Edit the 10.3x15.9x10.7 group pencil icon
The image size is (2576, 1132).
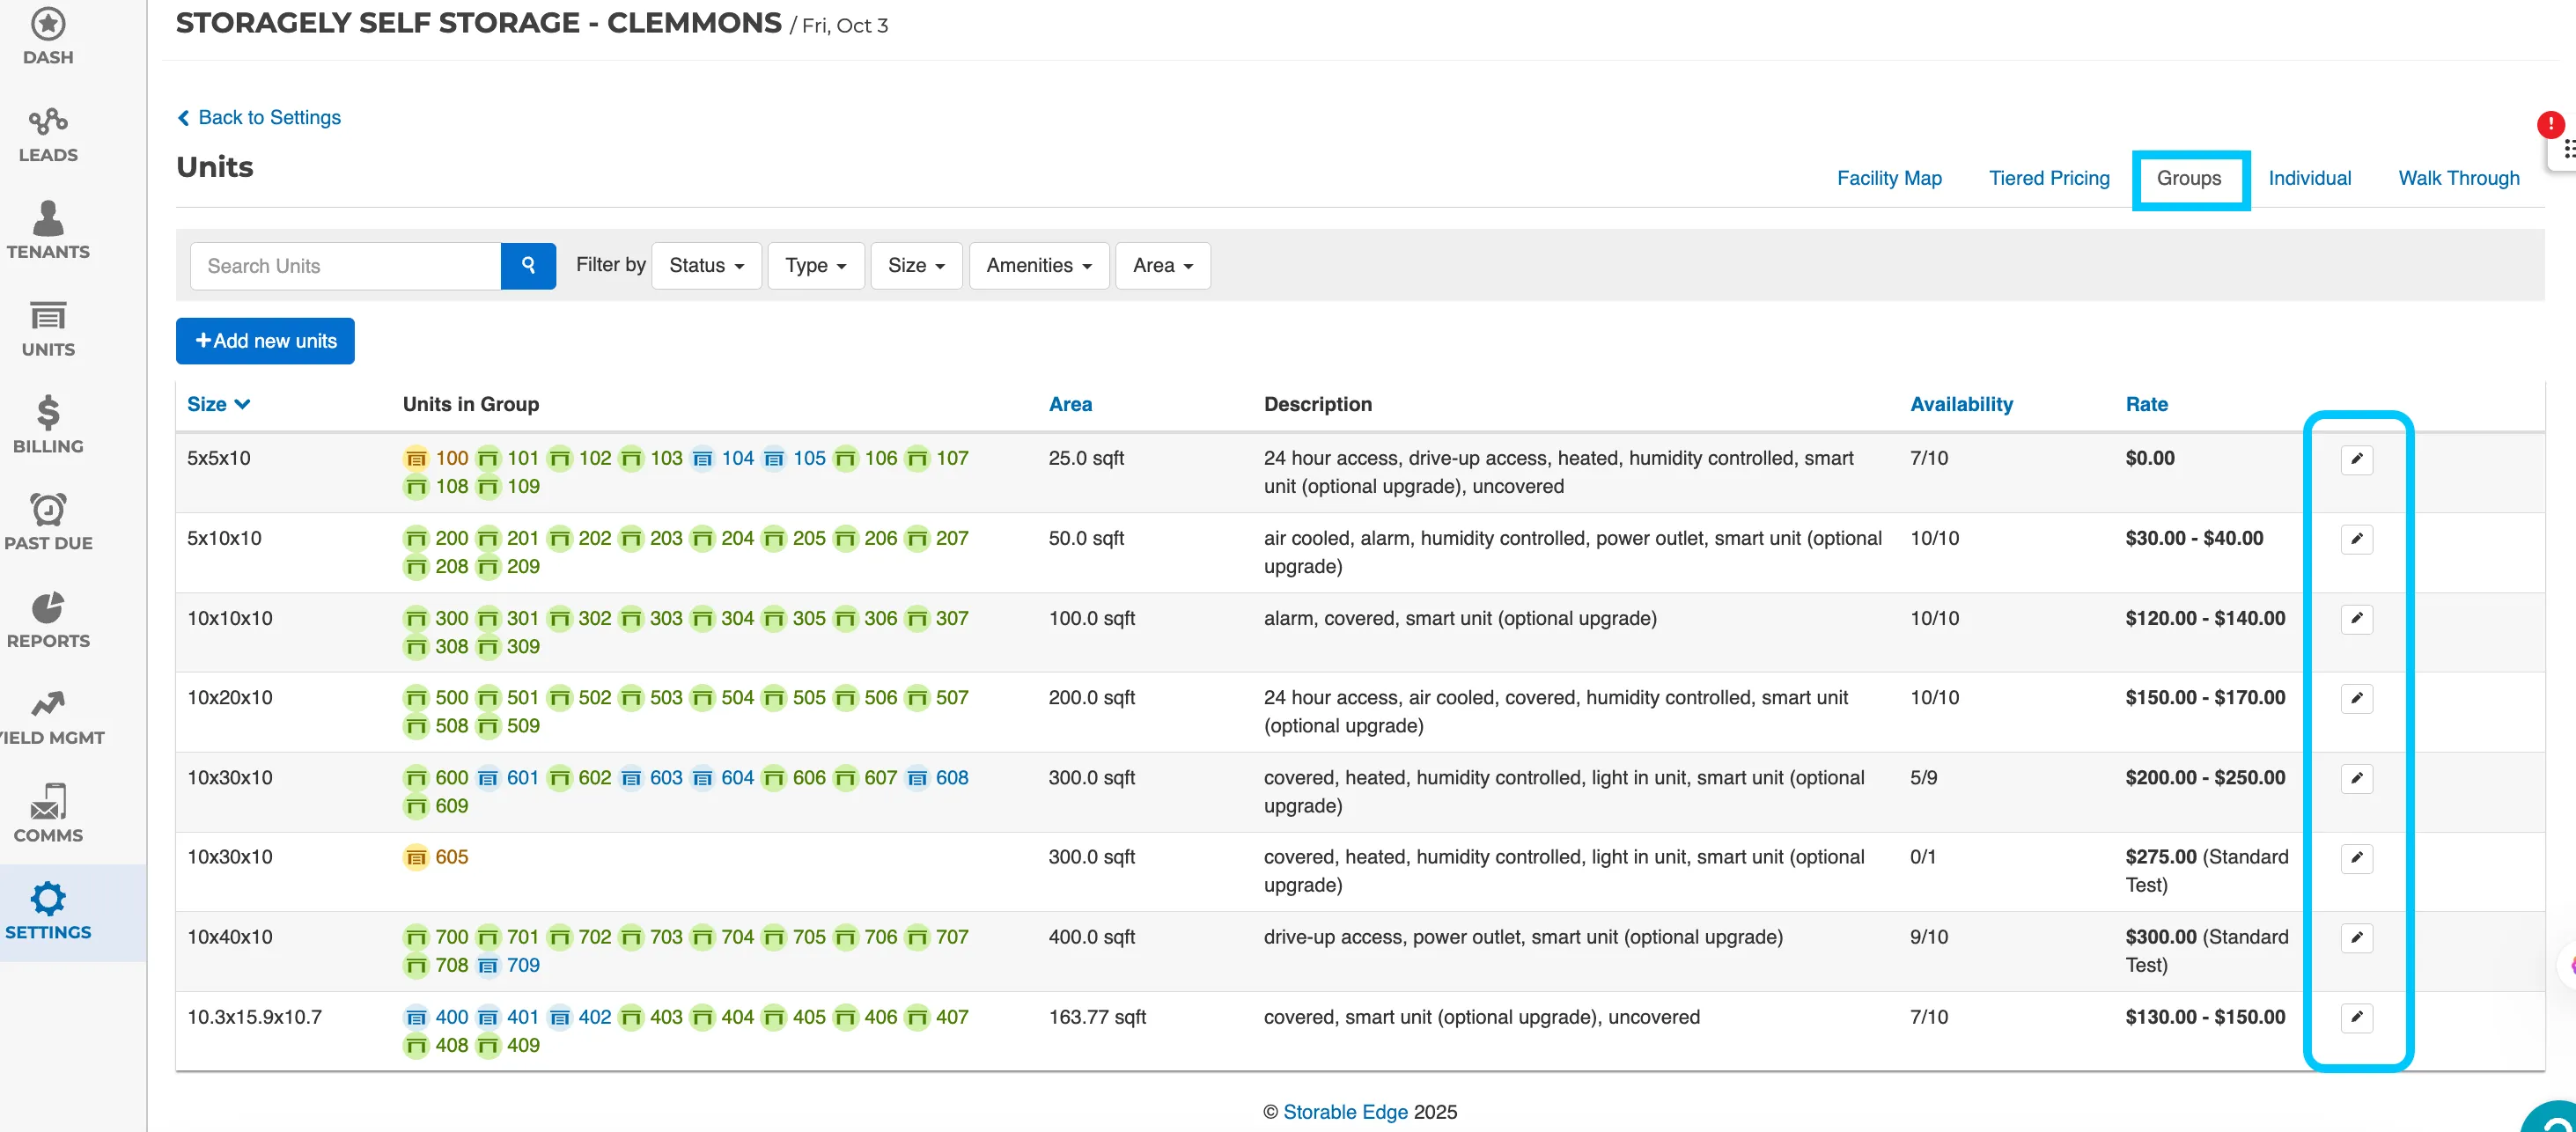(2356, 1017)
